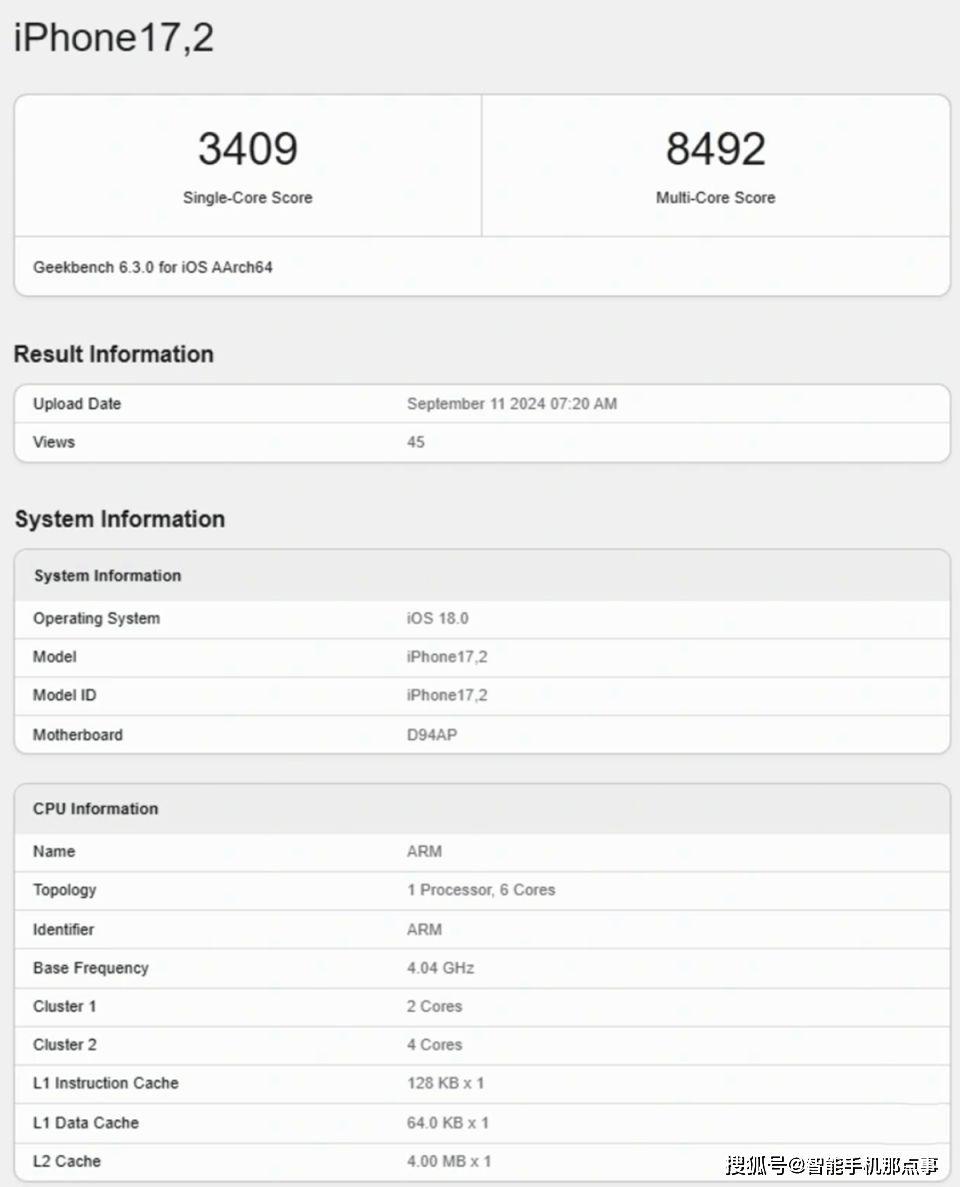This screenshot has height=1187, width=960.
Task: Click the L2 Cache label
Action: click(67, 1161)
